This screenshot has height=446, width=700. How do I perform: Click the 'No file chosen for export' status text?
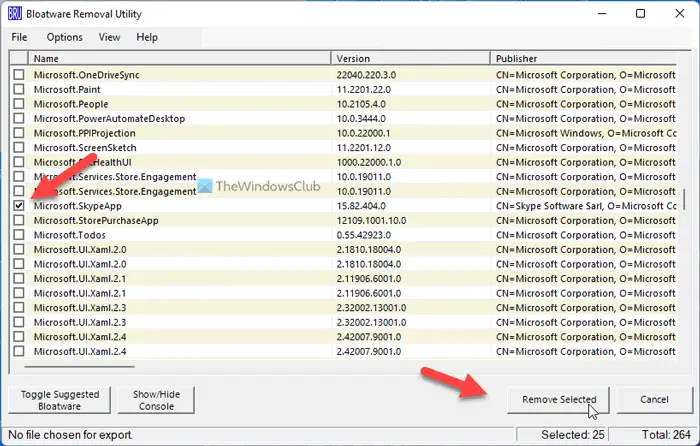coord(71,435)
